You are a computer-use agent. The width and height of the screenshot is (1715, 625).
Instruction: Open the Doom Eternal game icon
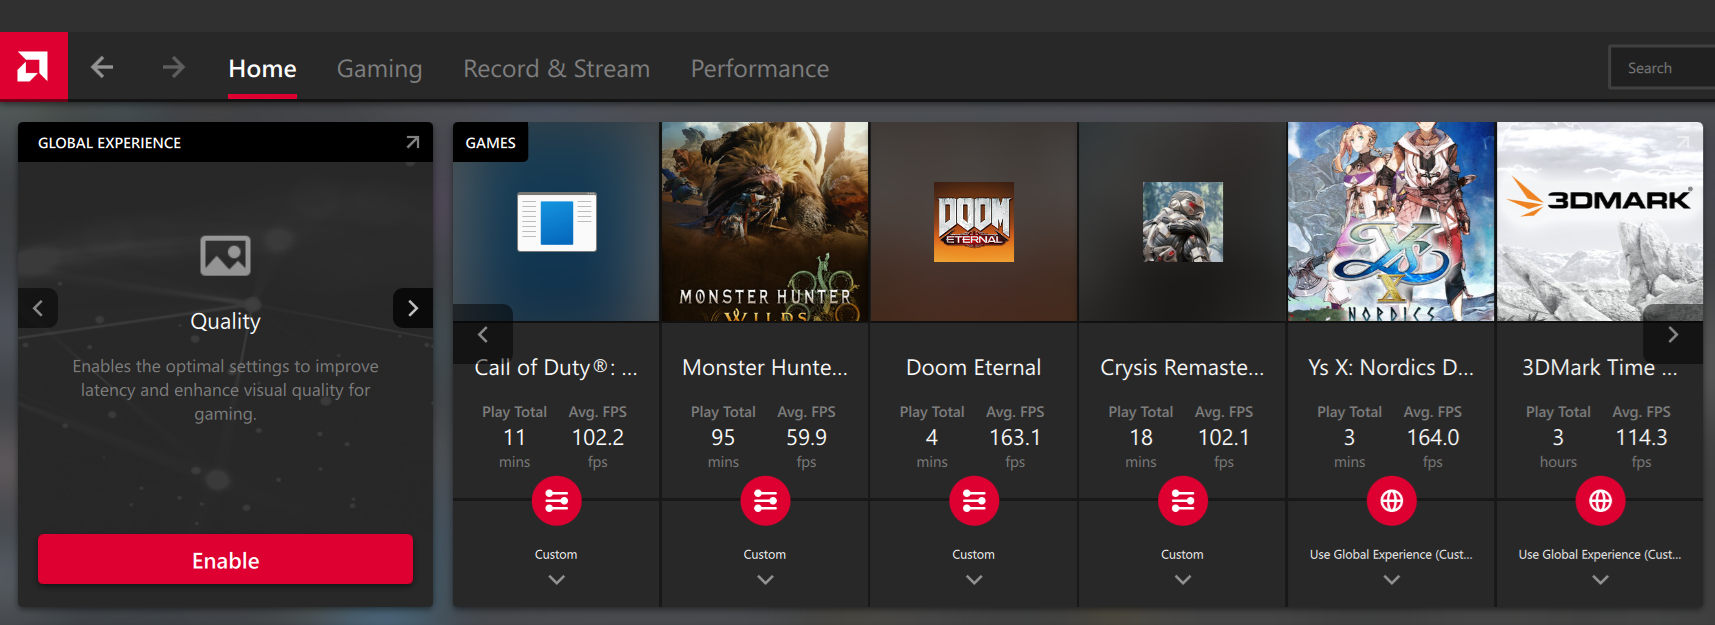point(974,222)
